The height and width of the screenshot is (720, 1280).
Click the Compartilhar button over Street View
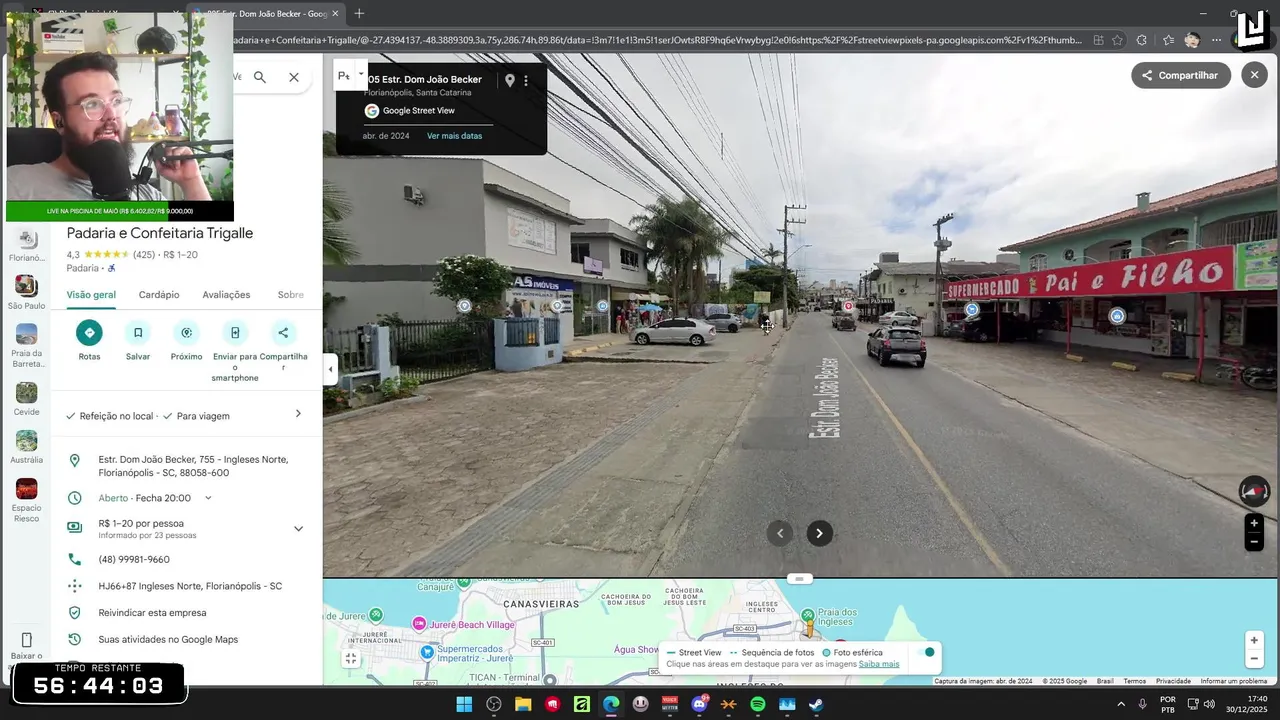[x=1181, y=75]
